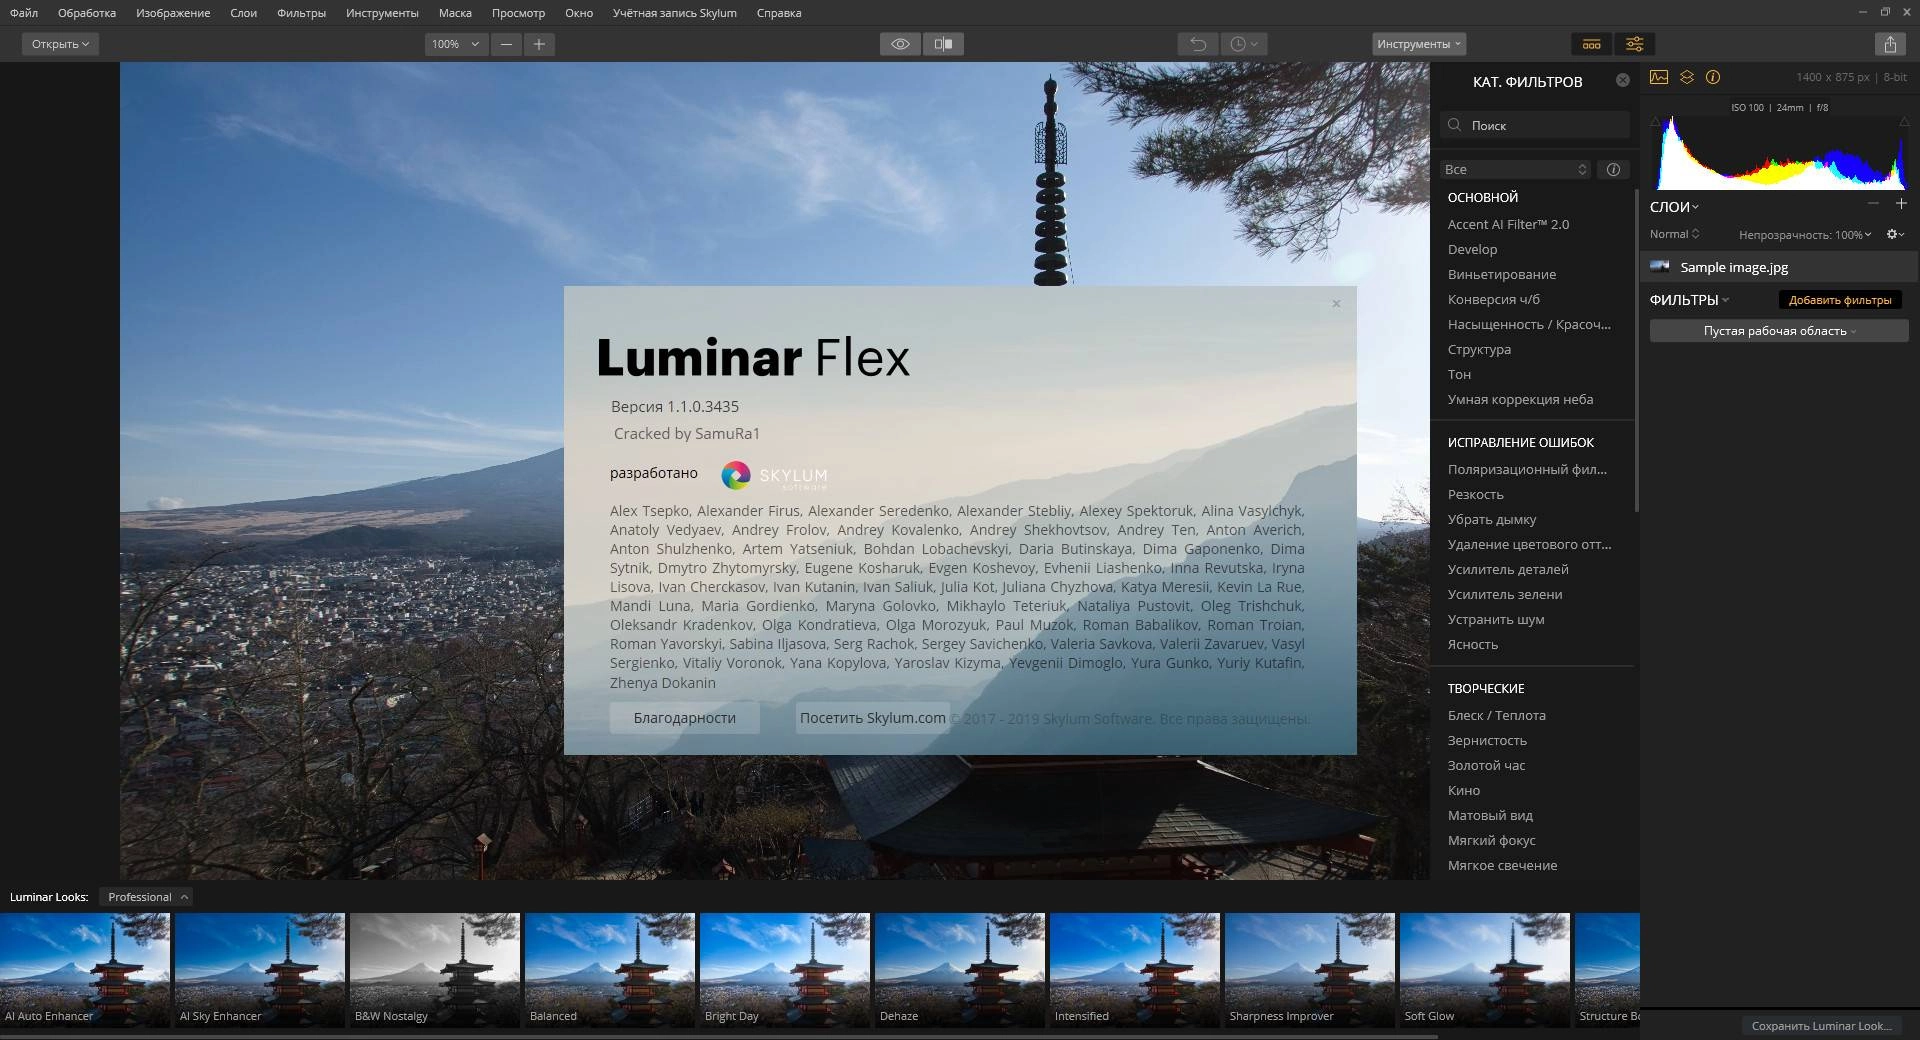Open the Пустая рабочая область workspace dropdown
1920x1040 pixels.
tap(1779, 331)
